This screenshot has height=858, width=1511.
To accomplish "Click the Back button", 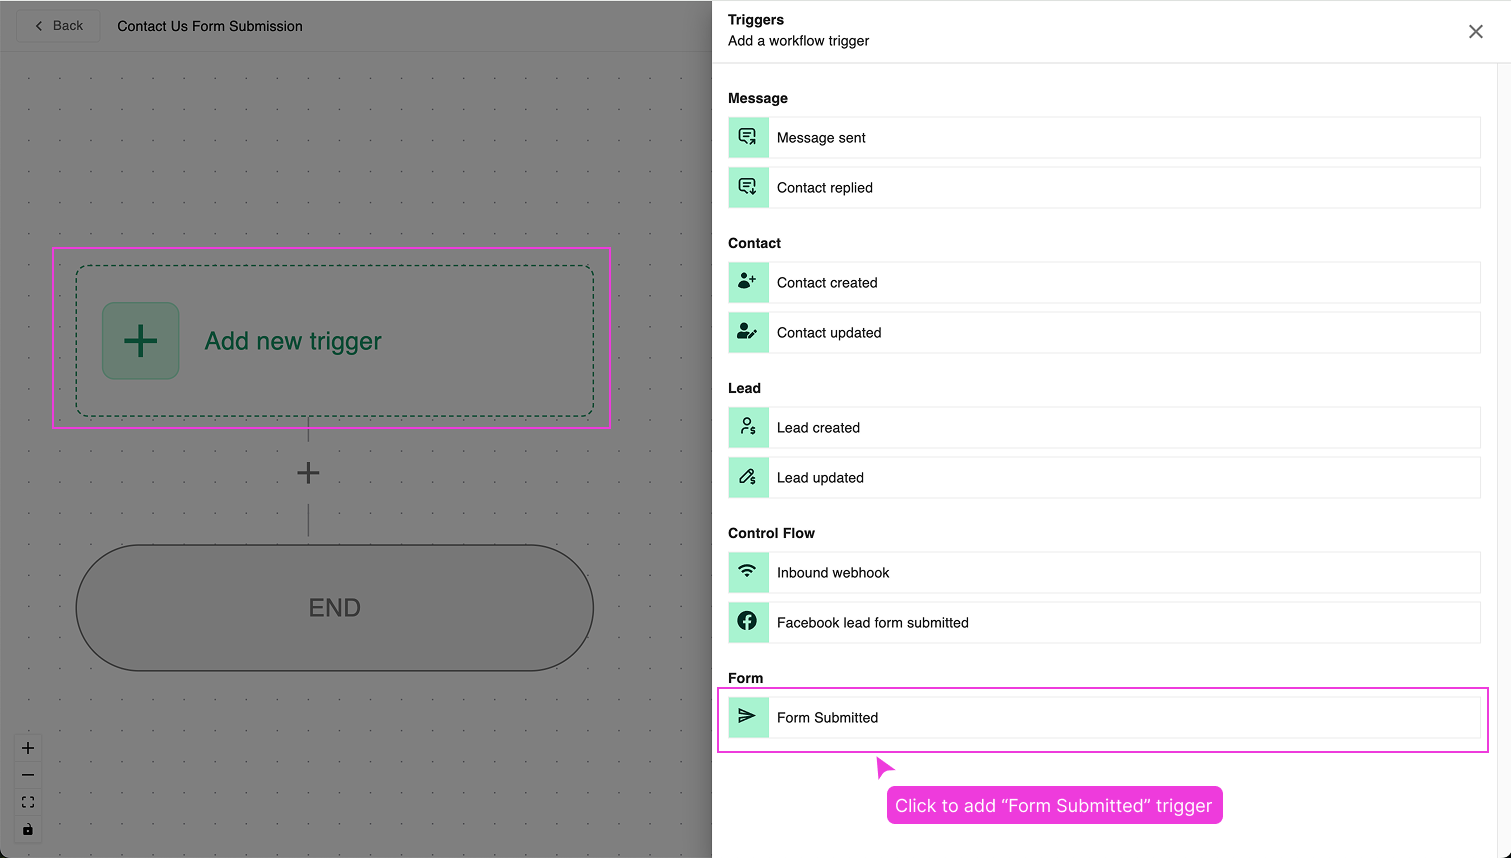I will tap(57, 25).
